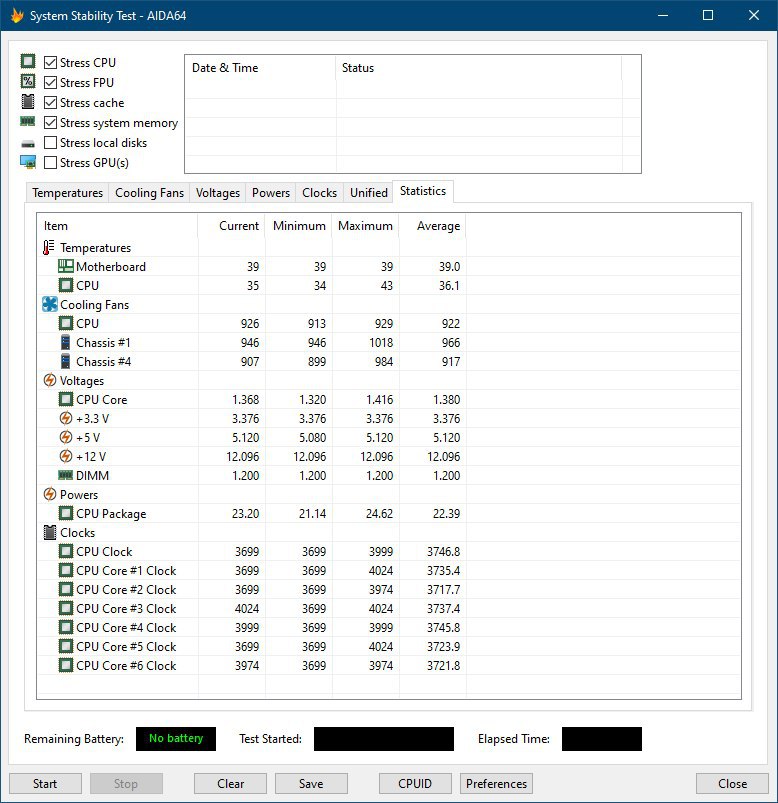Click the Chassis #1 tower icon
Screen dimensions: 778x803
tap(65, 342)
